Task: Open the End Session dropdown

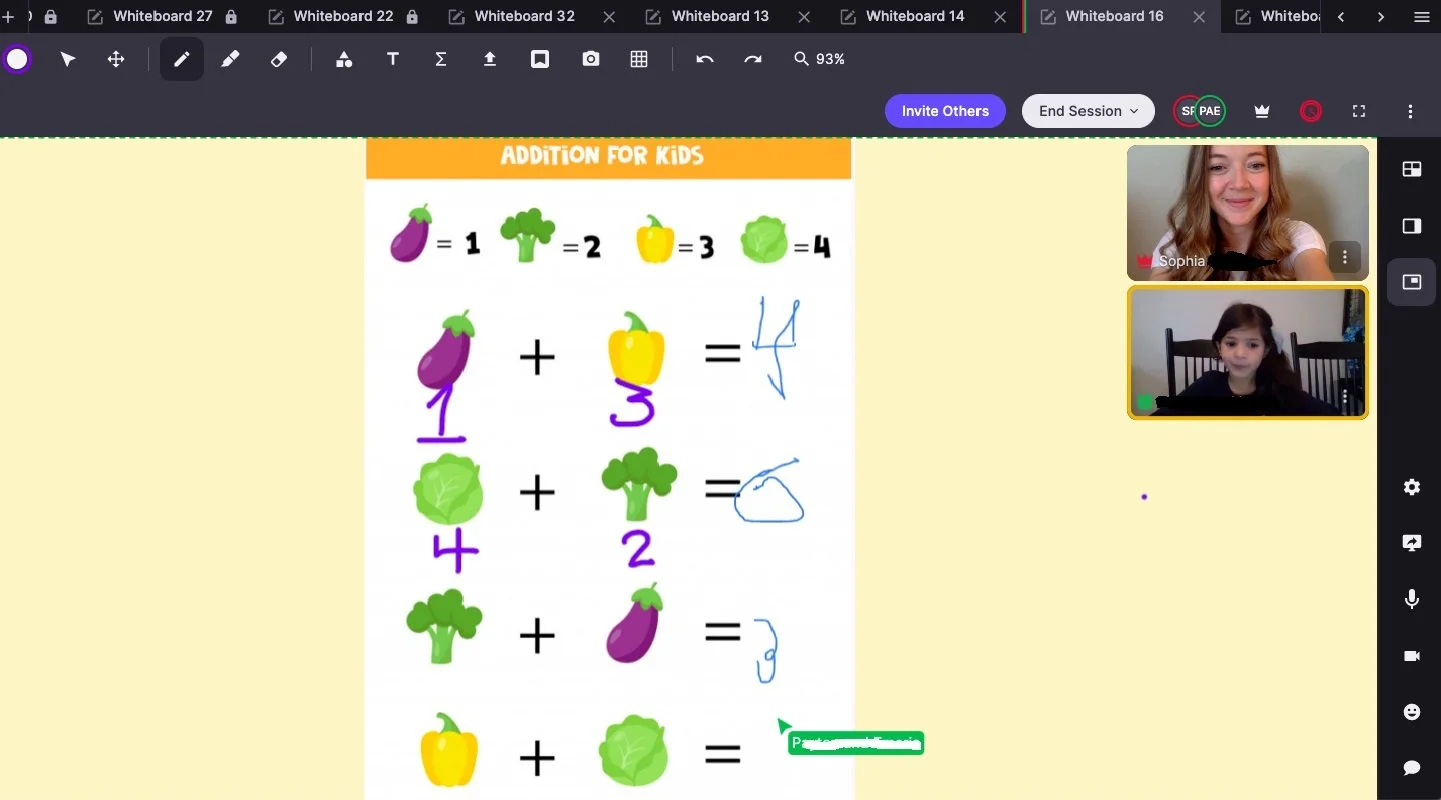Action: pyautogui.click(x=1087, y=111)
